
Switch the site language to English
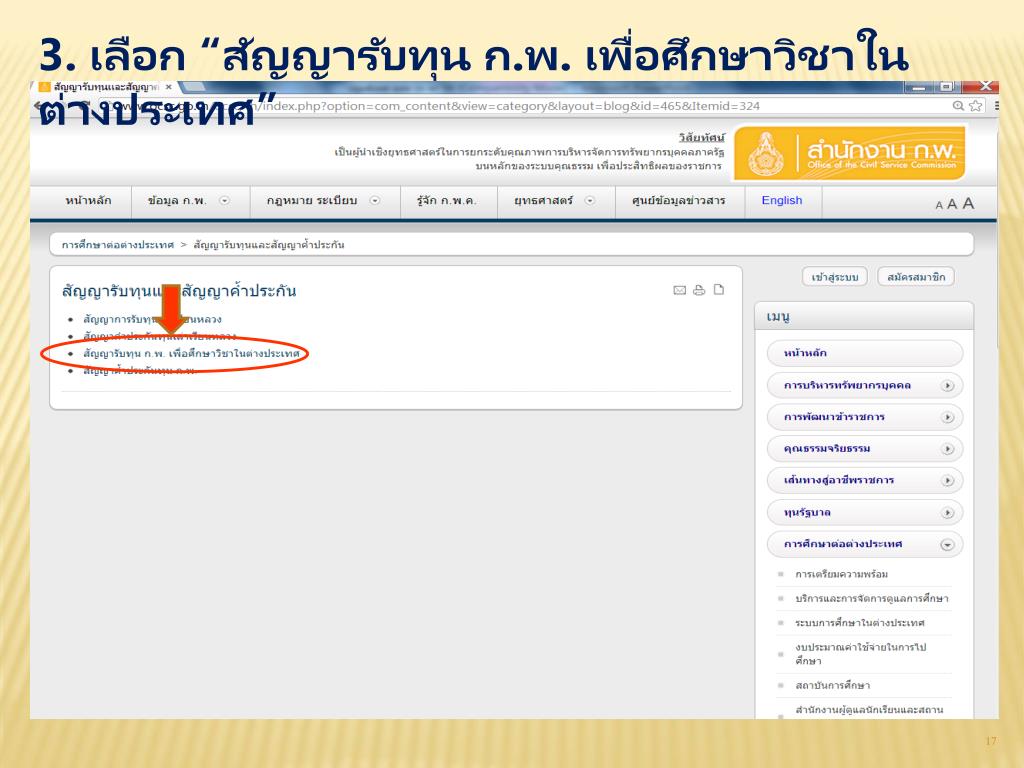coord(782,200)
